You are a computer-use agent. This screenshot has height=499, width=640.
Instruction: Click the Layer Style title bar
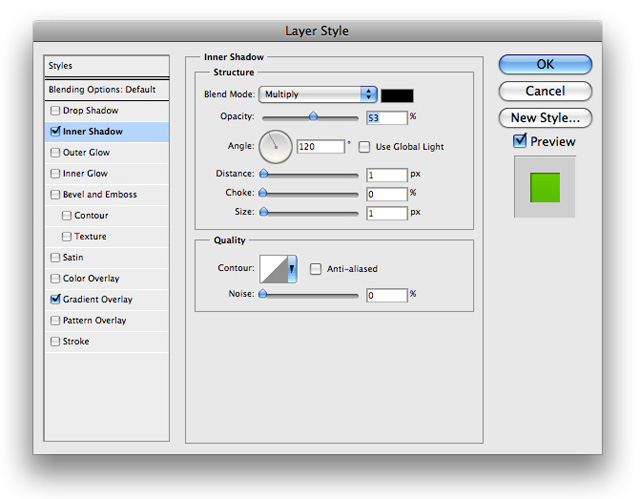tap(317, 31)
